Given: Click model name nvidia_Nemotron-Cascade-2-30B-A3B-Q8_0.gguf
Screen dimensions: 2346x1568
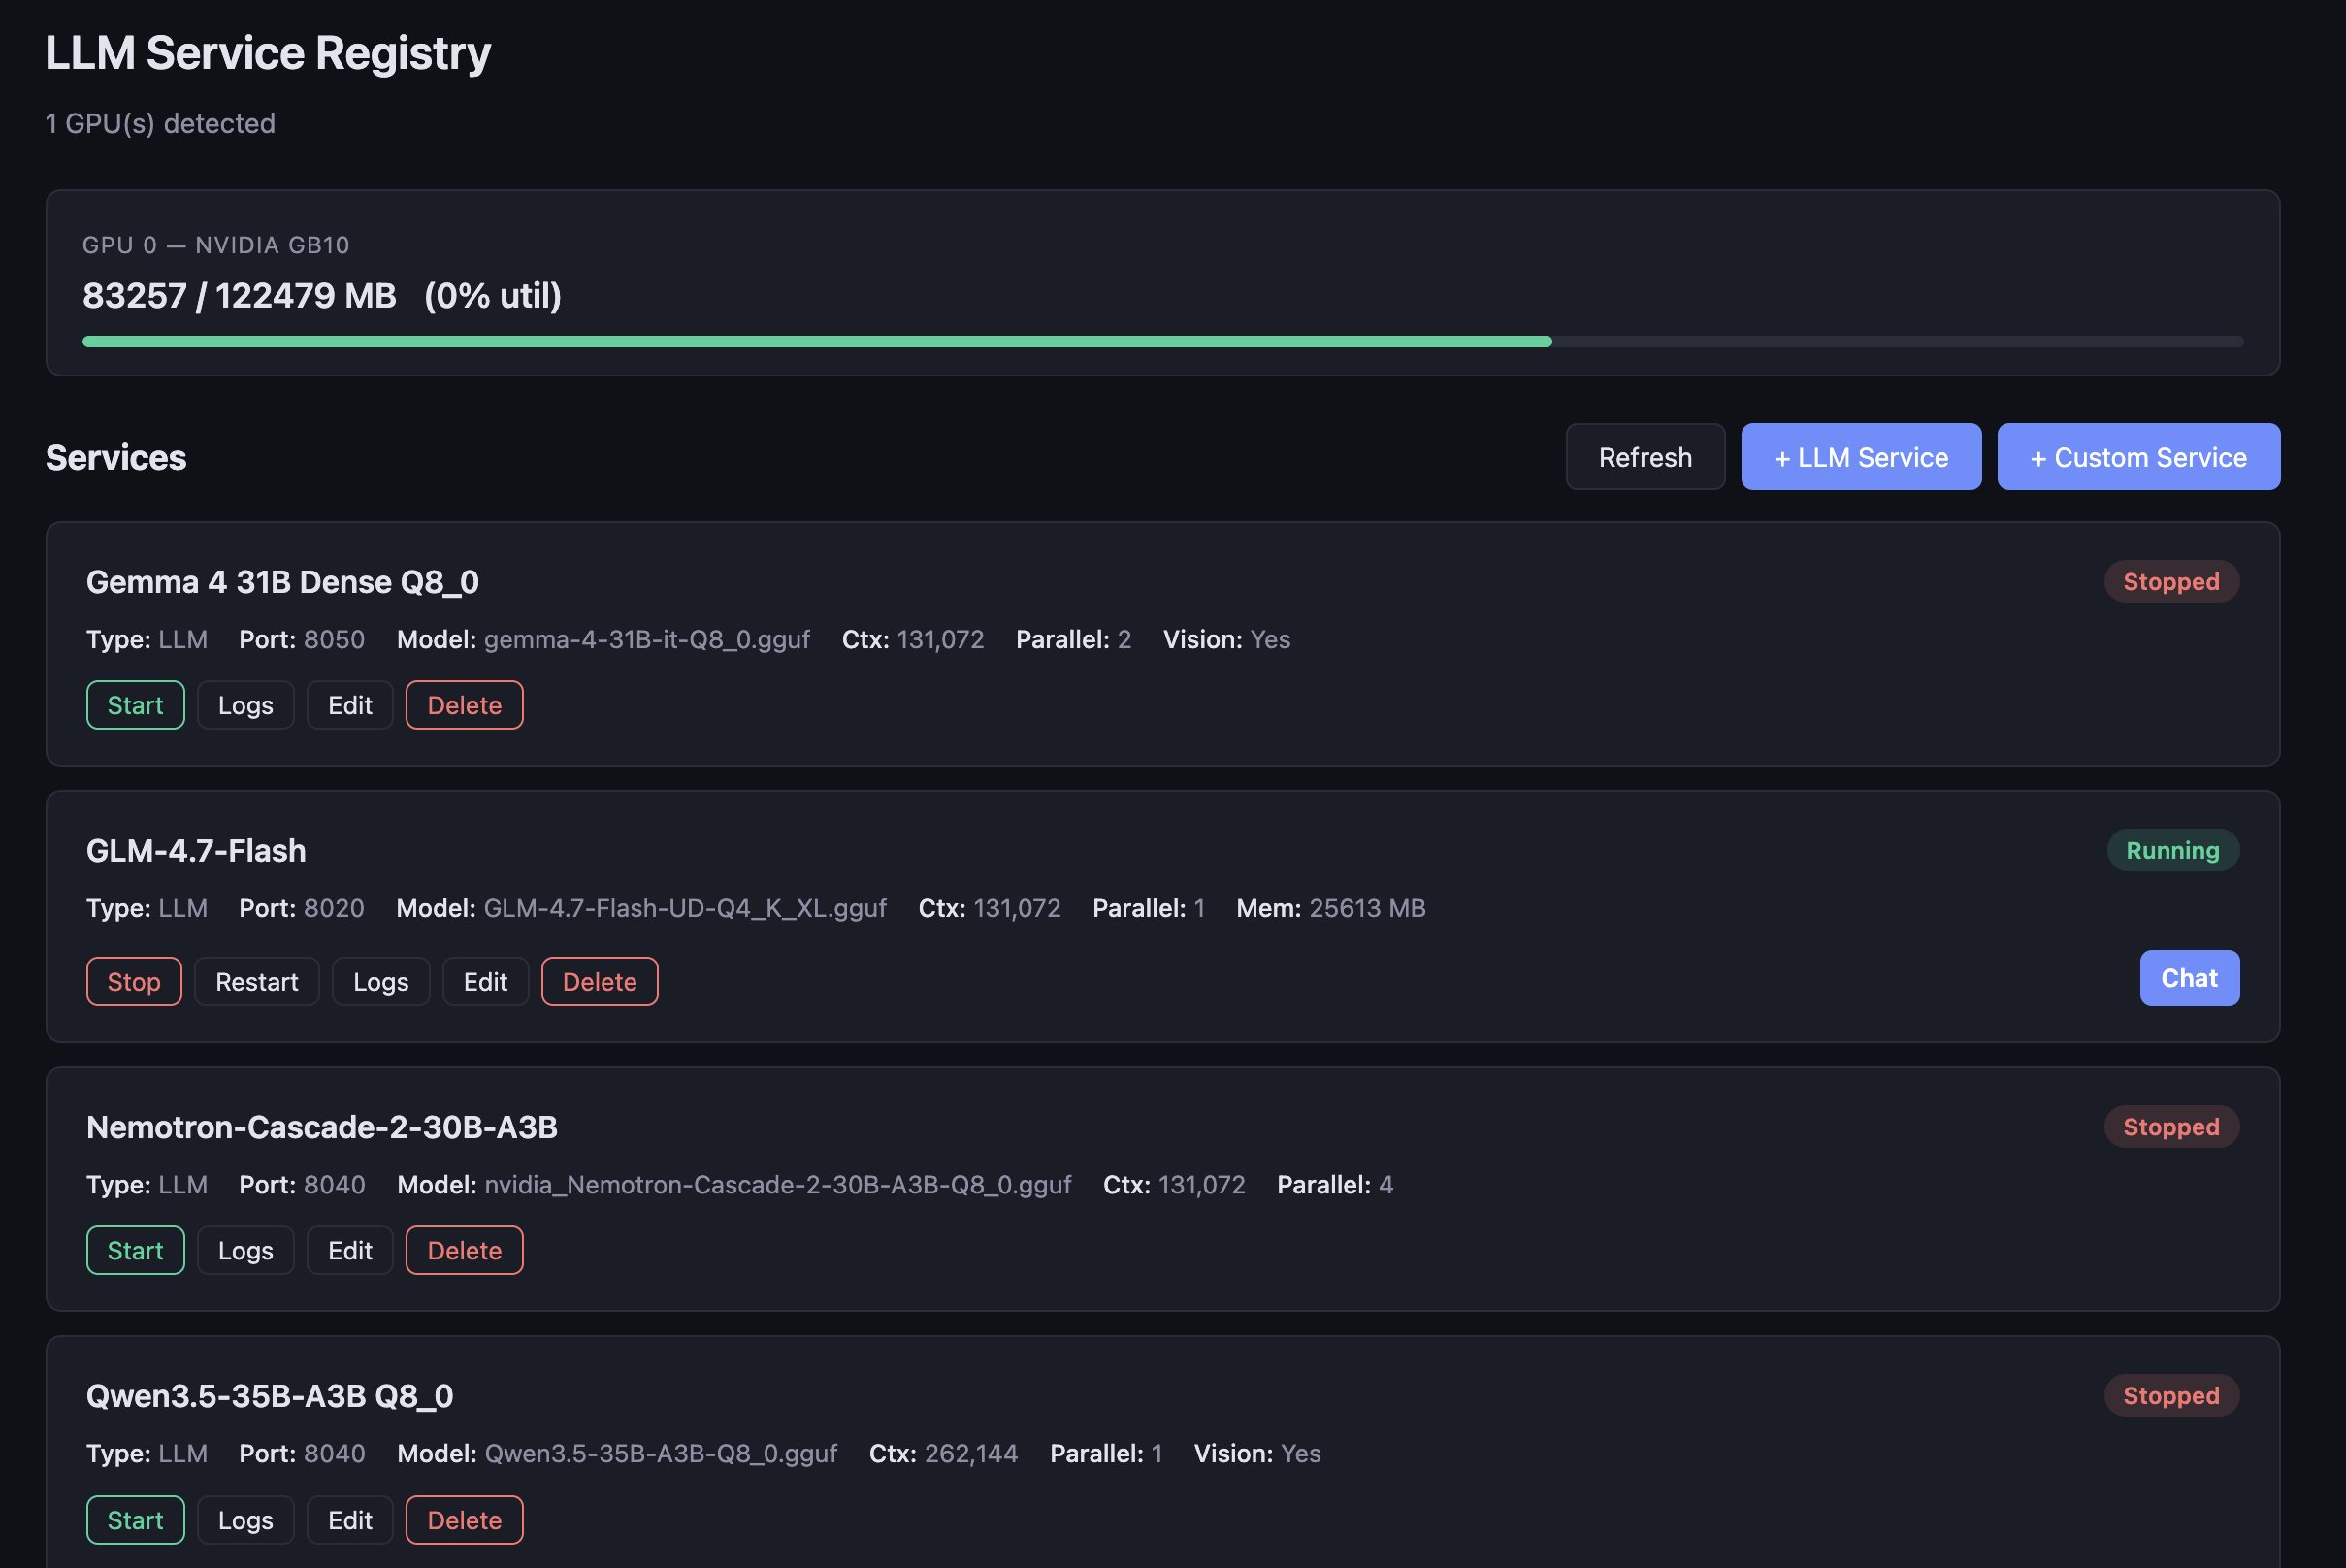Looking at the screenshot, I should [778, 1185].
